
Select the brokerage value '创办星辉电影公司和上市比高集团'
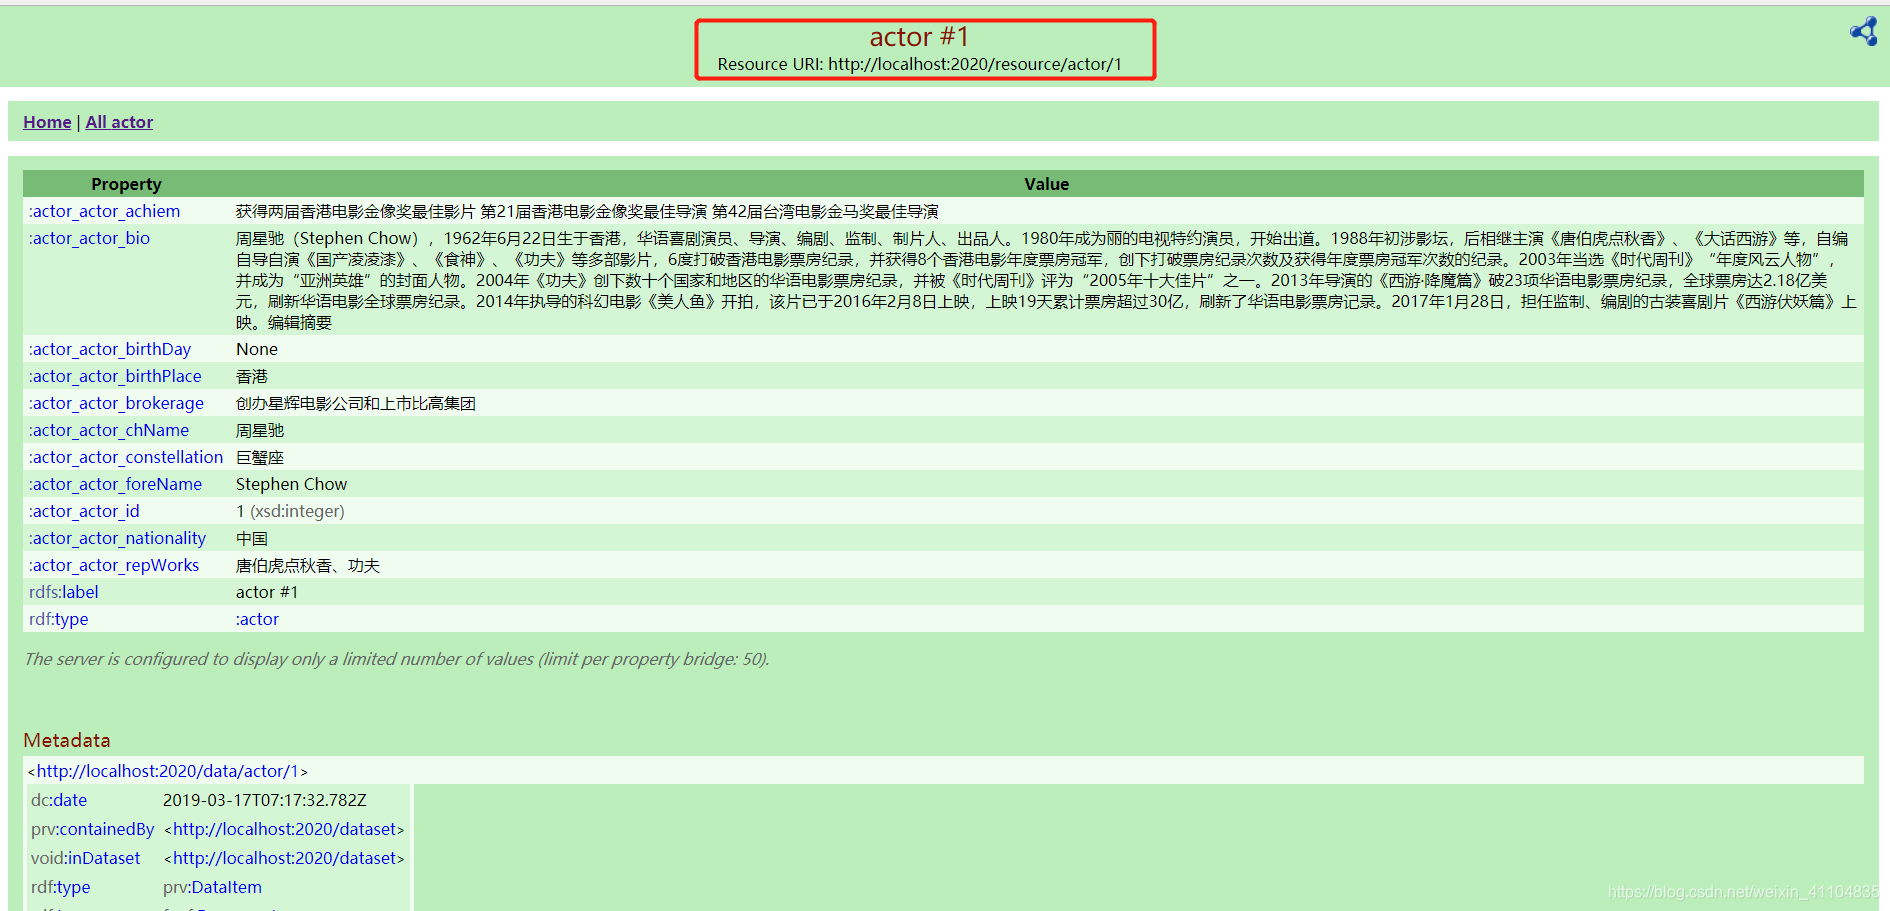(356, 403)
